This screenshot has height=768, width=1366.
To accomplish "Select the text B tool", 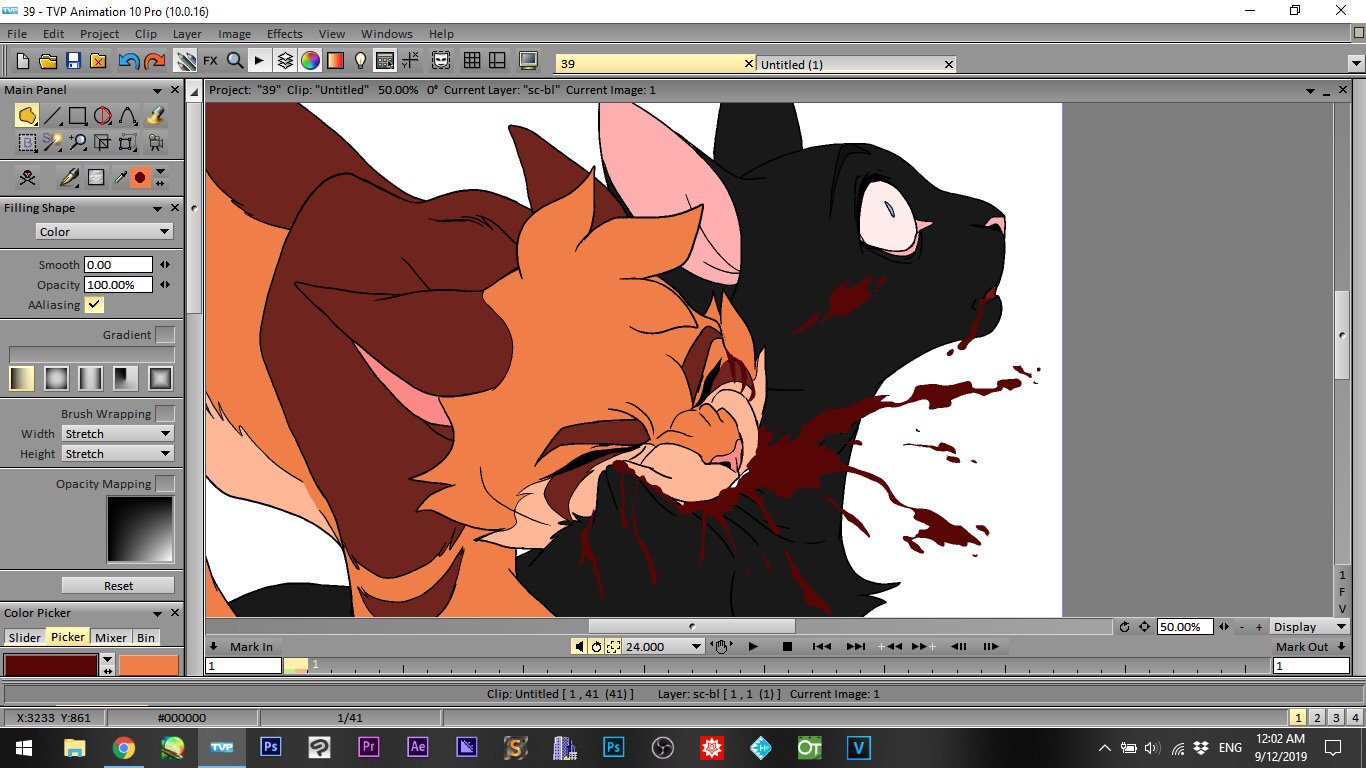I will [x=27, y=142].
